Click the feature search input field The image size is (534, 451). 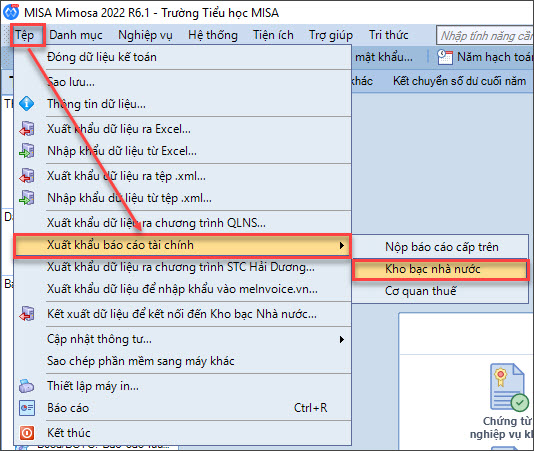[485, 35]
